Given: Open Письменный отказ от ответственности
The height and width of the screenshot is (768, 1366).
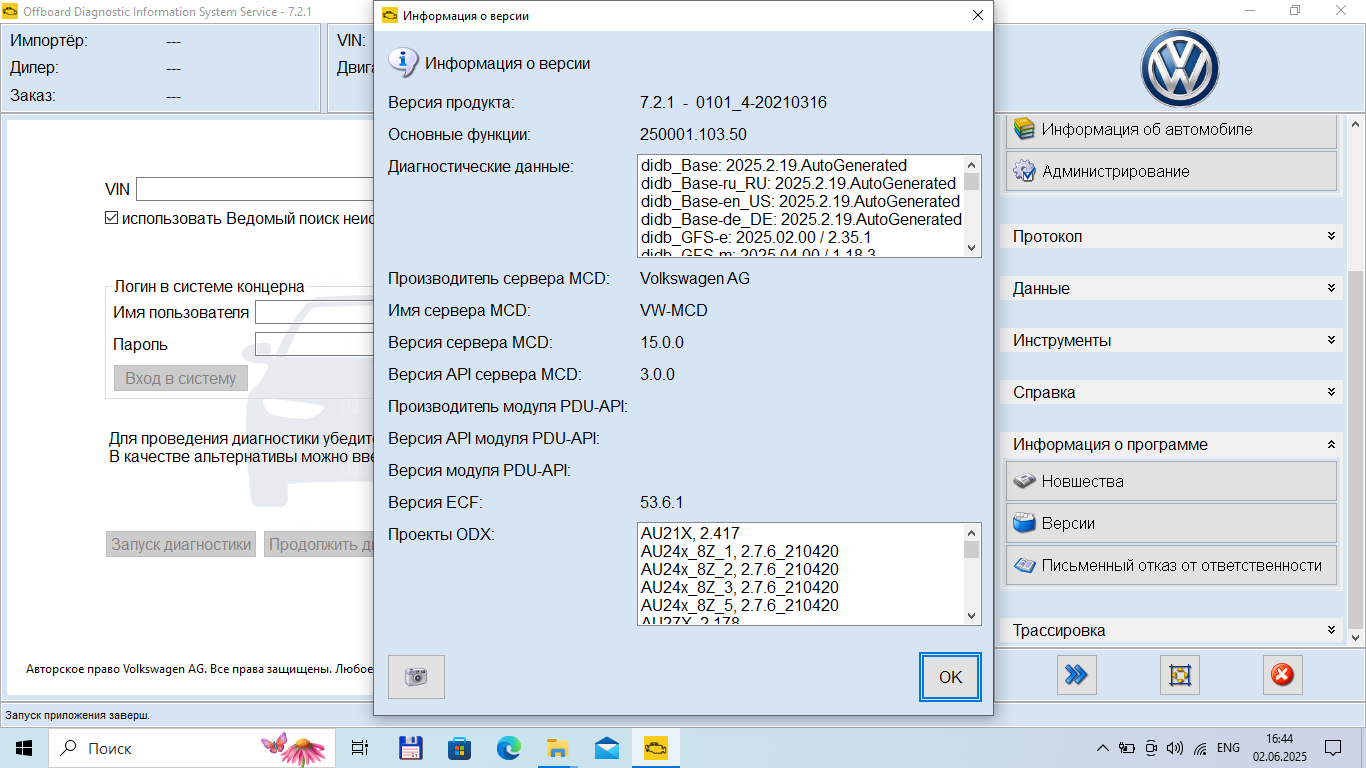Looking at the screenshot, I should 1171,565.
